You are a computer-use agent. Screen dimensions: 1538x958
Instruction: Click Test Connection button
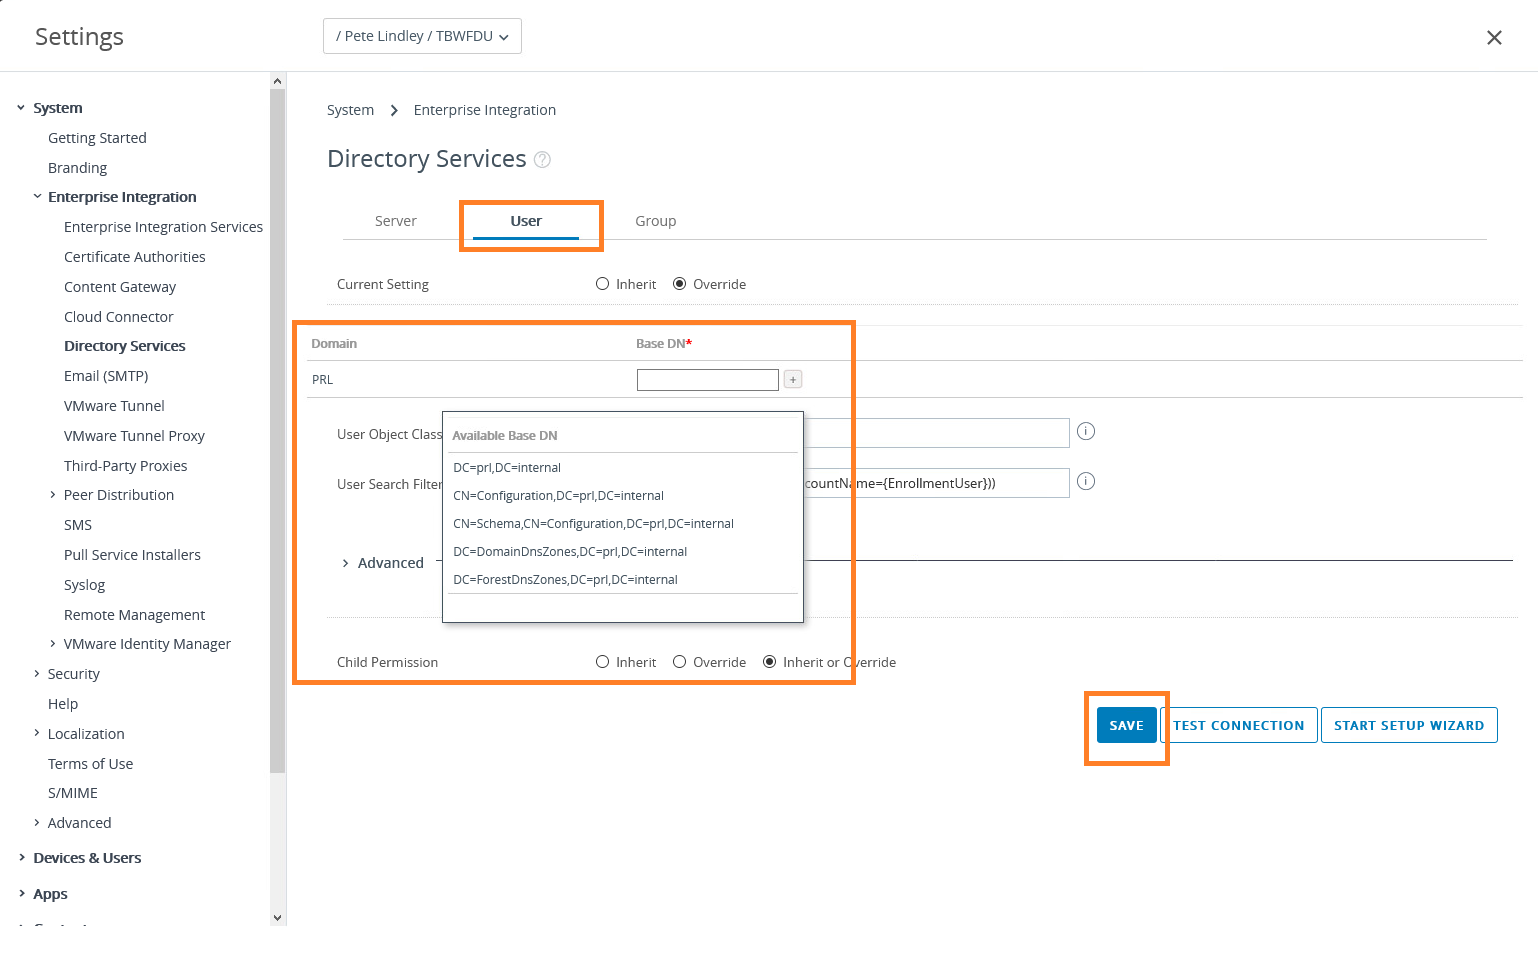click(x=1238, y=725)
